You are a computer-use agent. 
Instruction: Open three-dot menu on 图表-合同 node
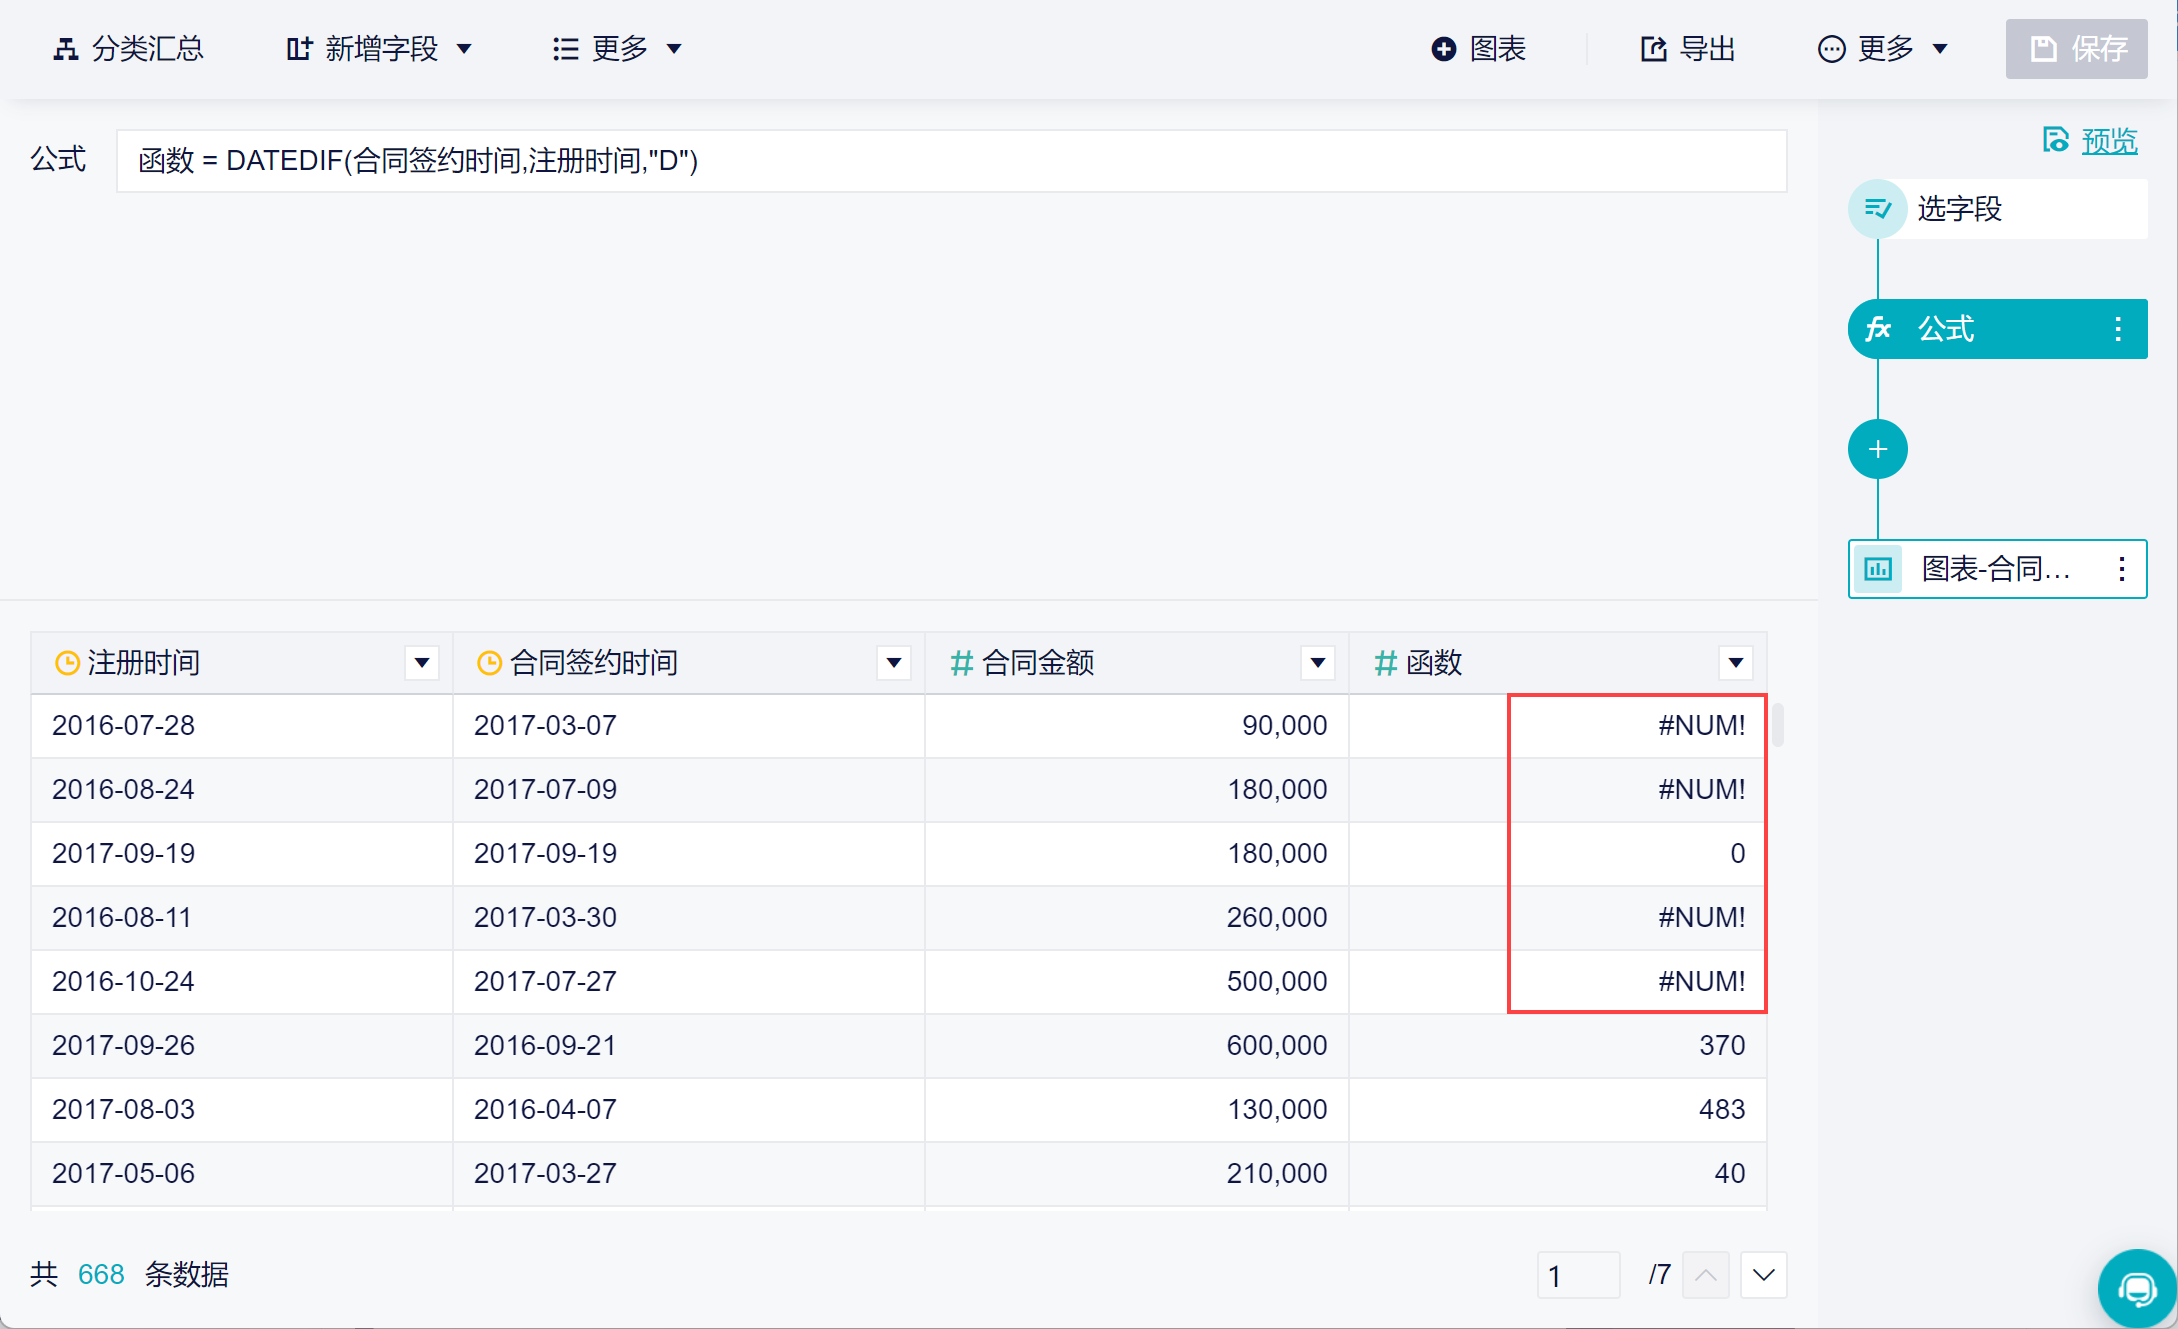pos(2121,569)
